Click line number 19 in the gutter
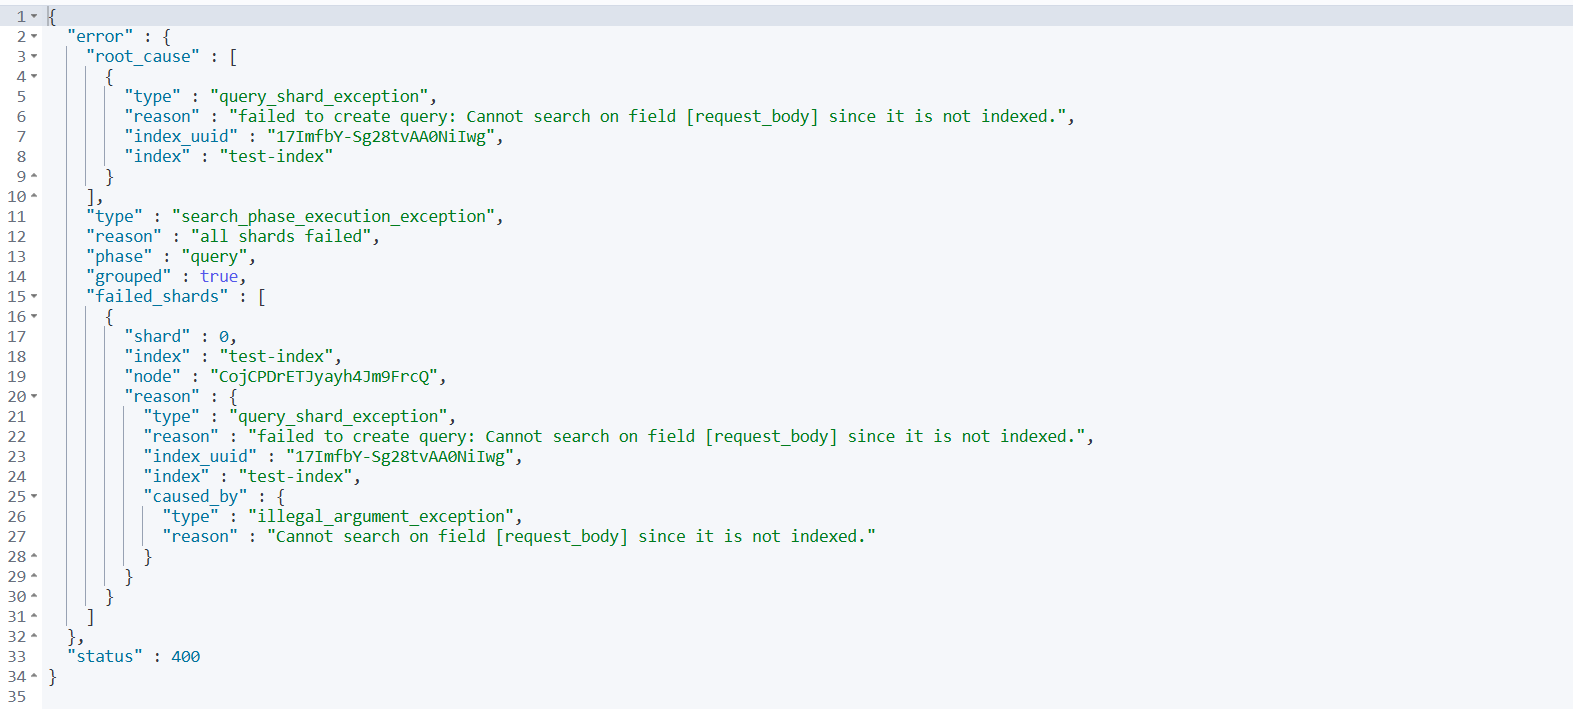 click(x=16, y=377)
